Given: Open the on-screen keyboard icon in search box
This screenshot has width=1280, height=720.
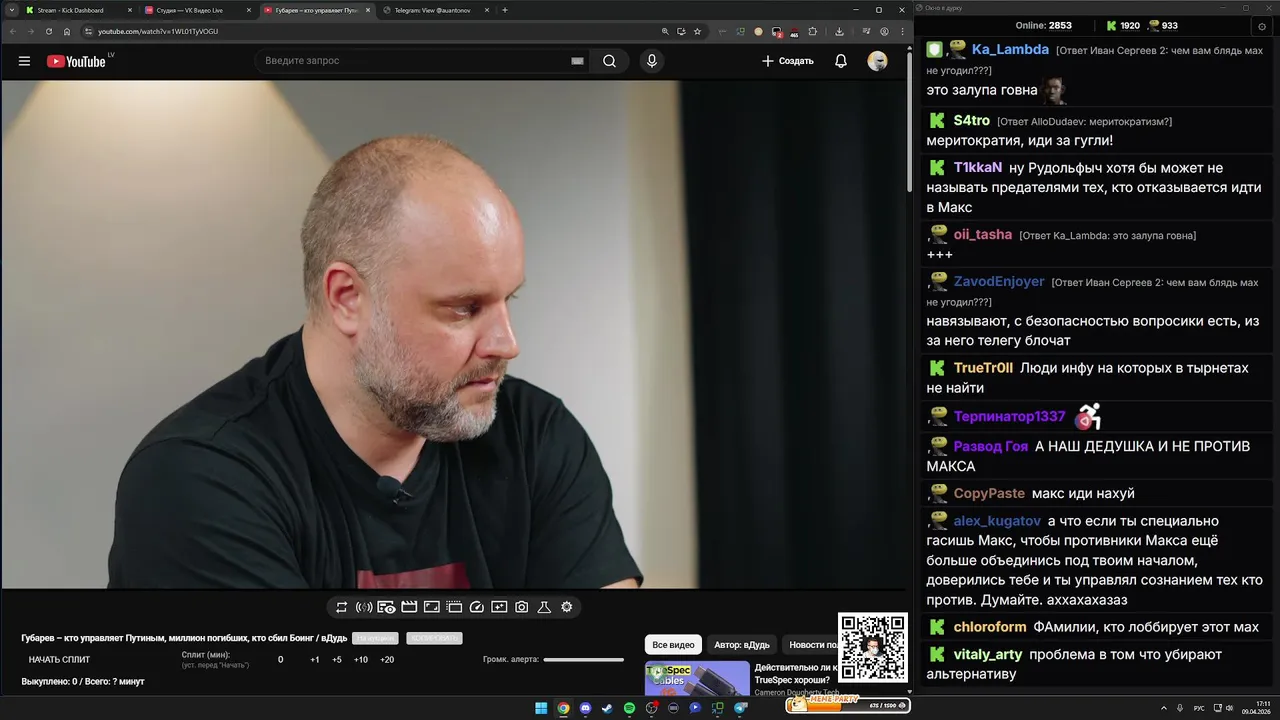Looking at the screenshot, I should pyautogui.click(x=577, y=61).
